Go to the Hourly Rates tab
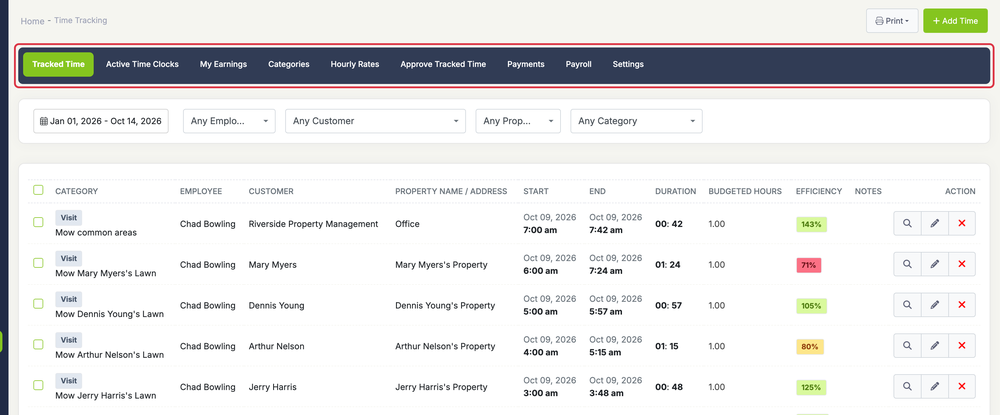The height and width of the screenshot is (415, 1000). [355, 64]
